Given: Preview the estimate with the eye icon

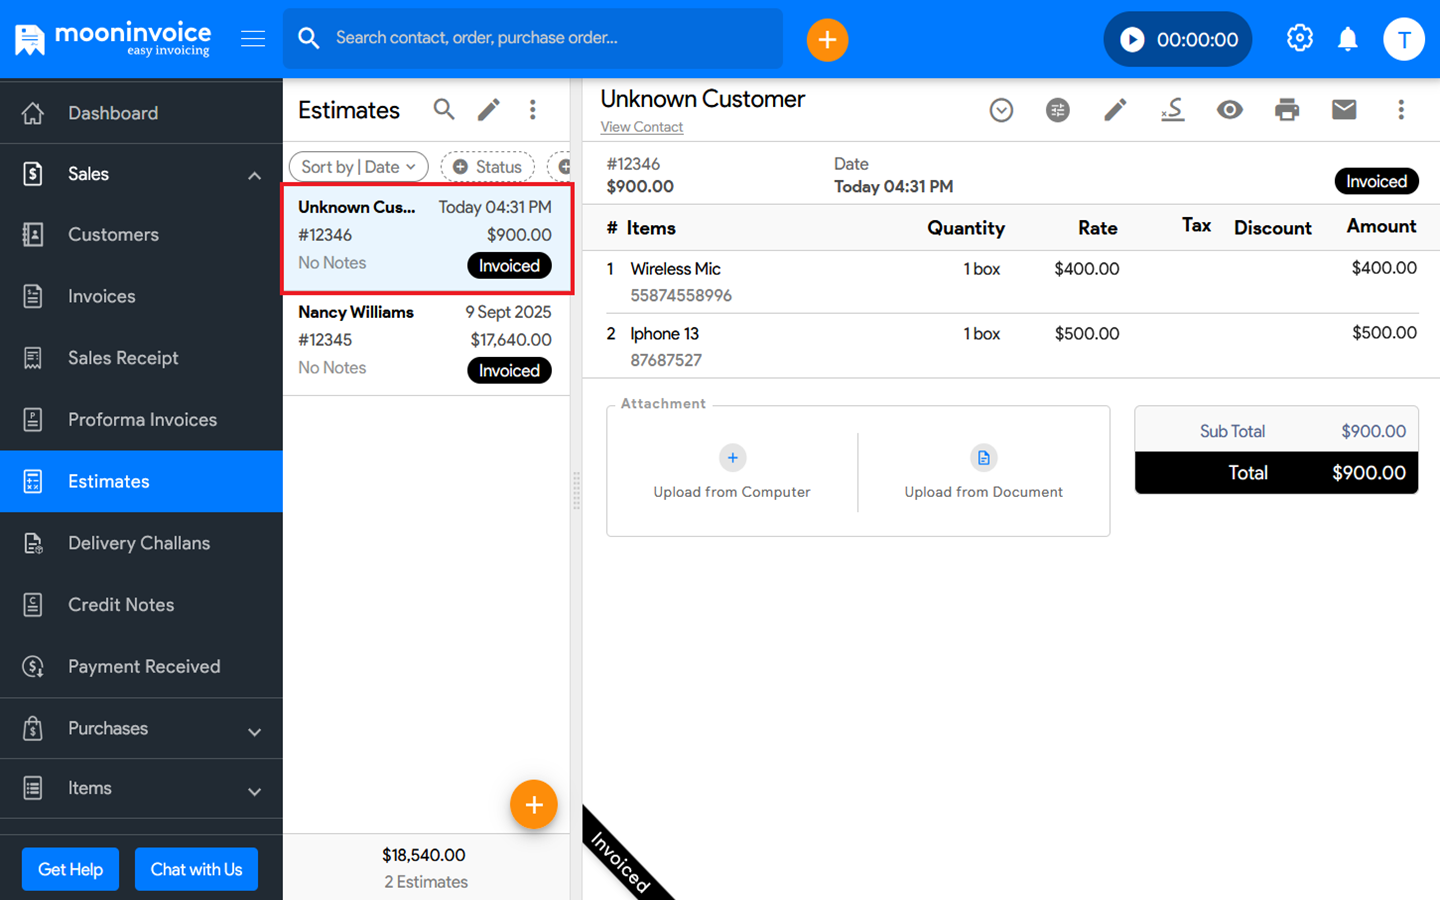Looking at the screenshot, I should (x=1230, y=110).
